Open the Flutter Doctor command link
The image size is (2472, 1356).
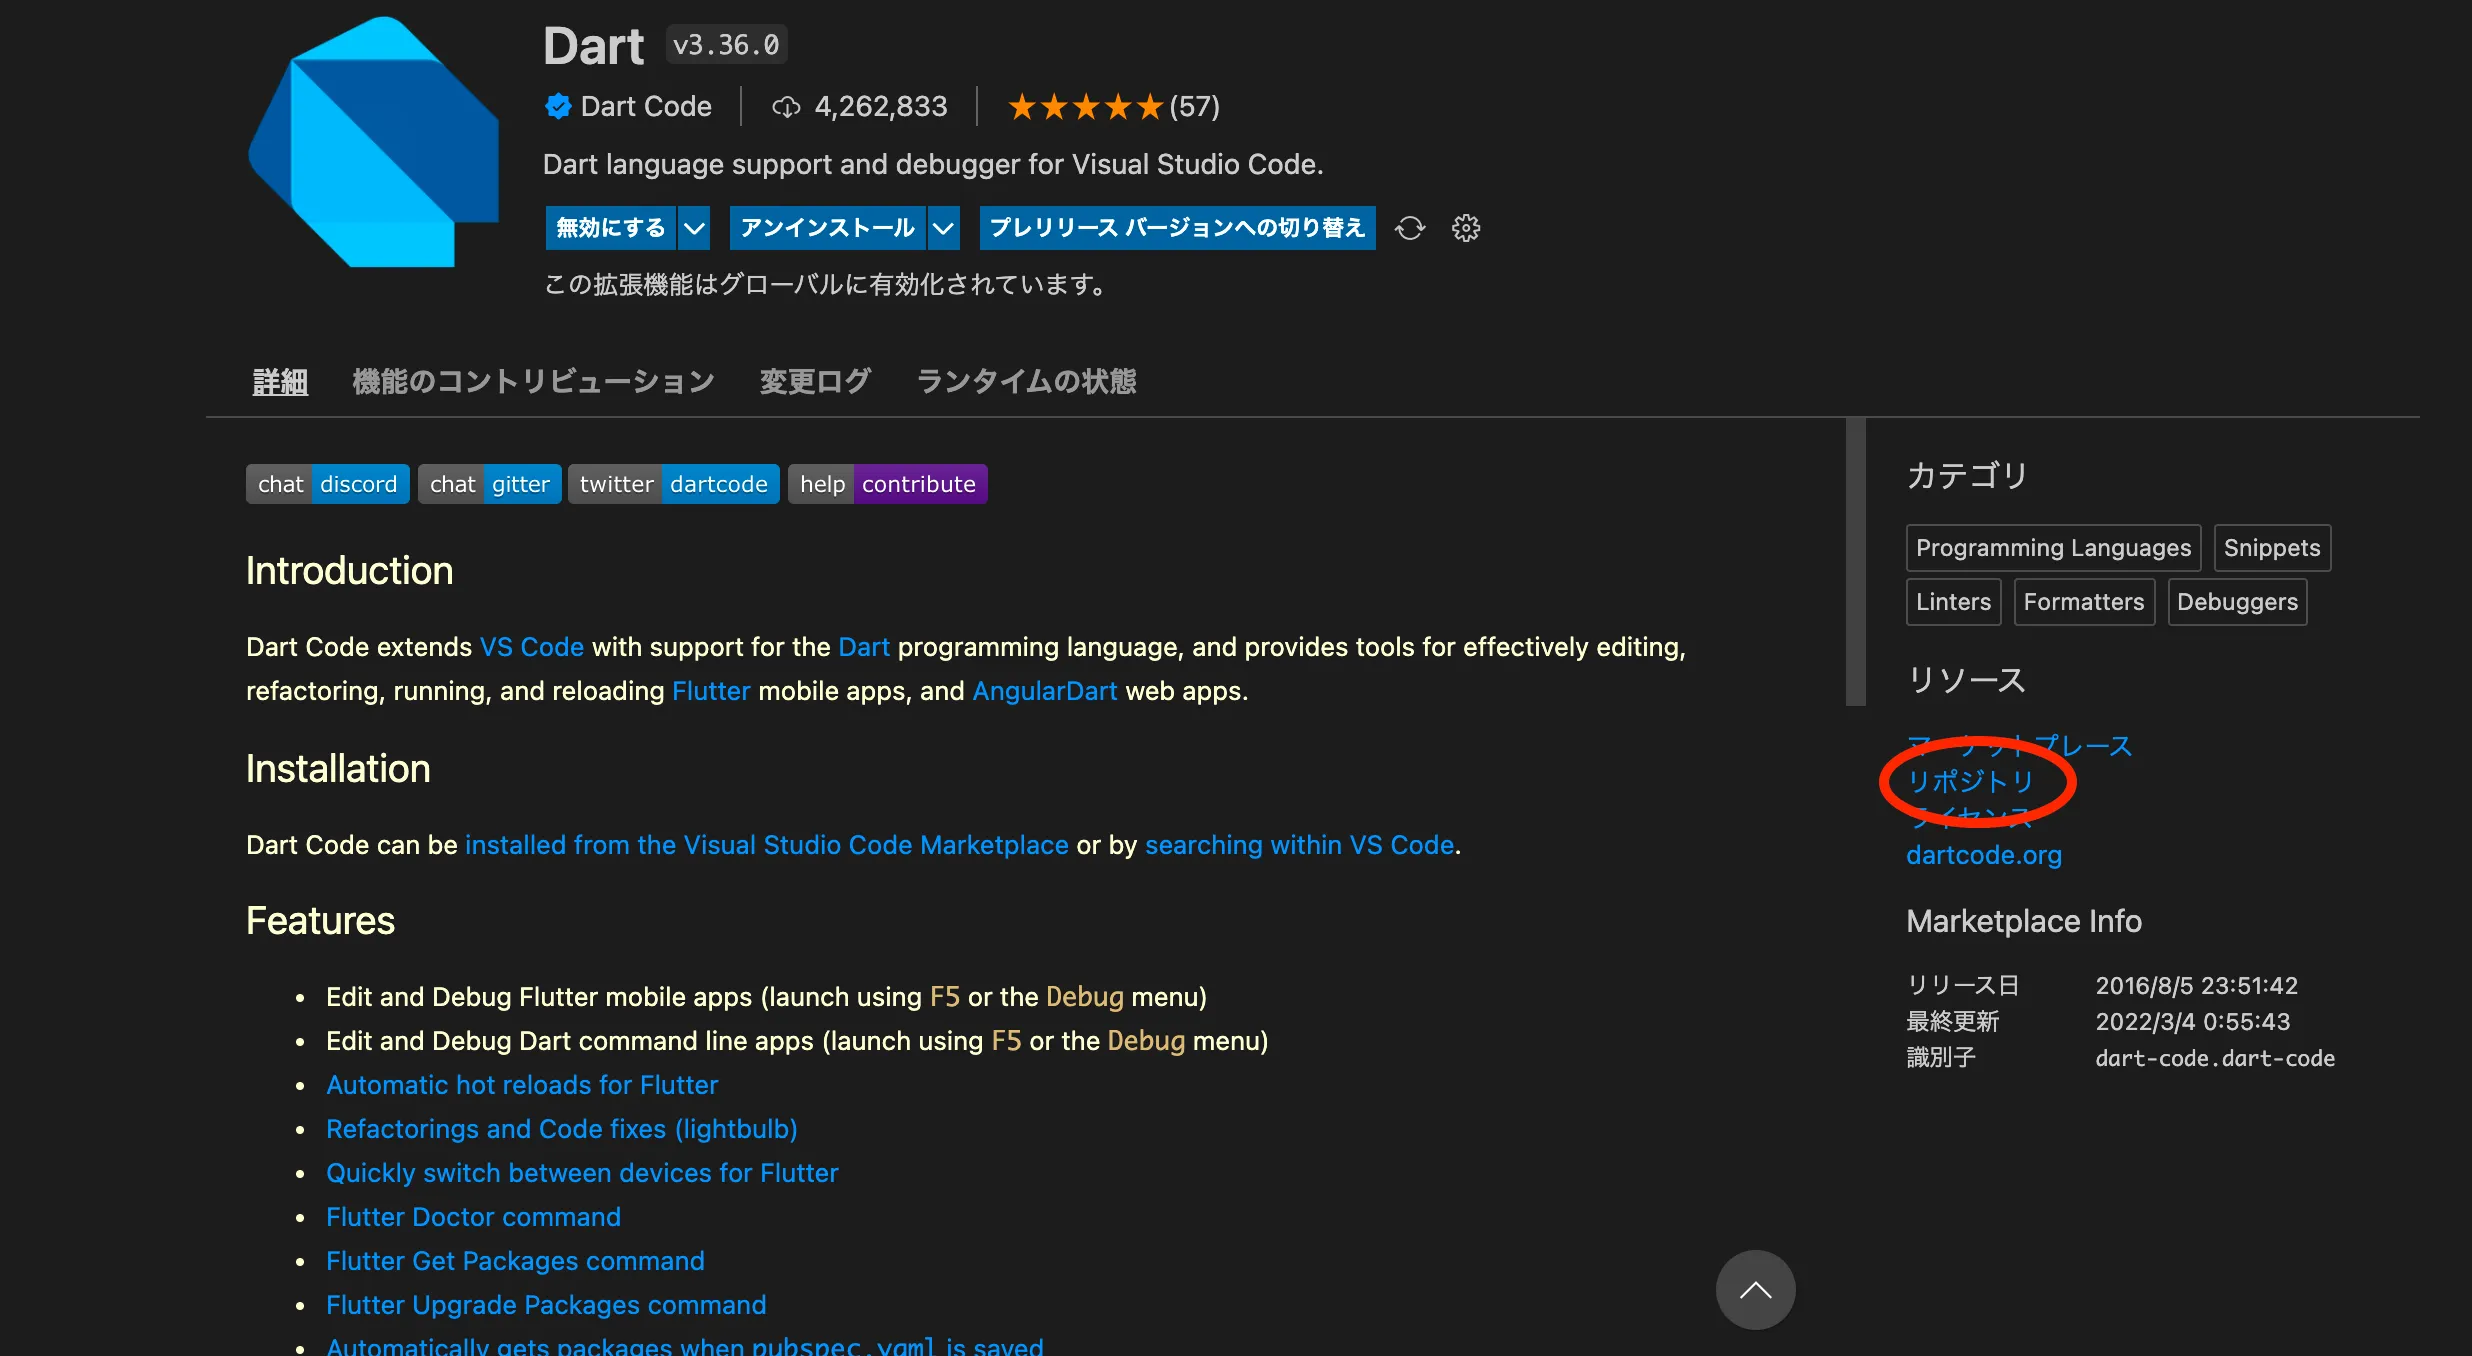473,1217
